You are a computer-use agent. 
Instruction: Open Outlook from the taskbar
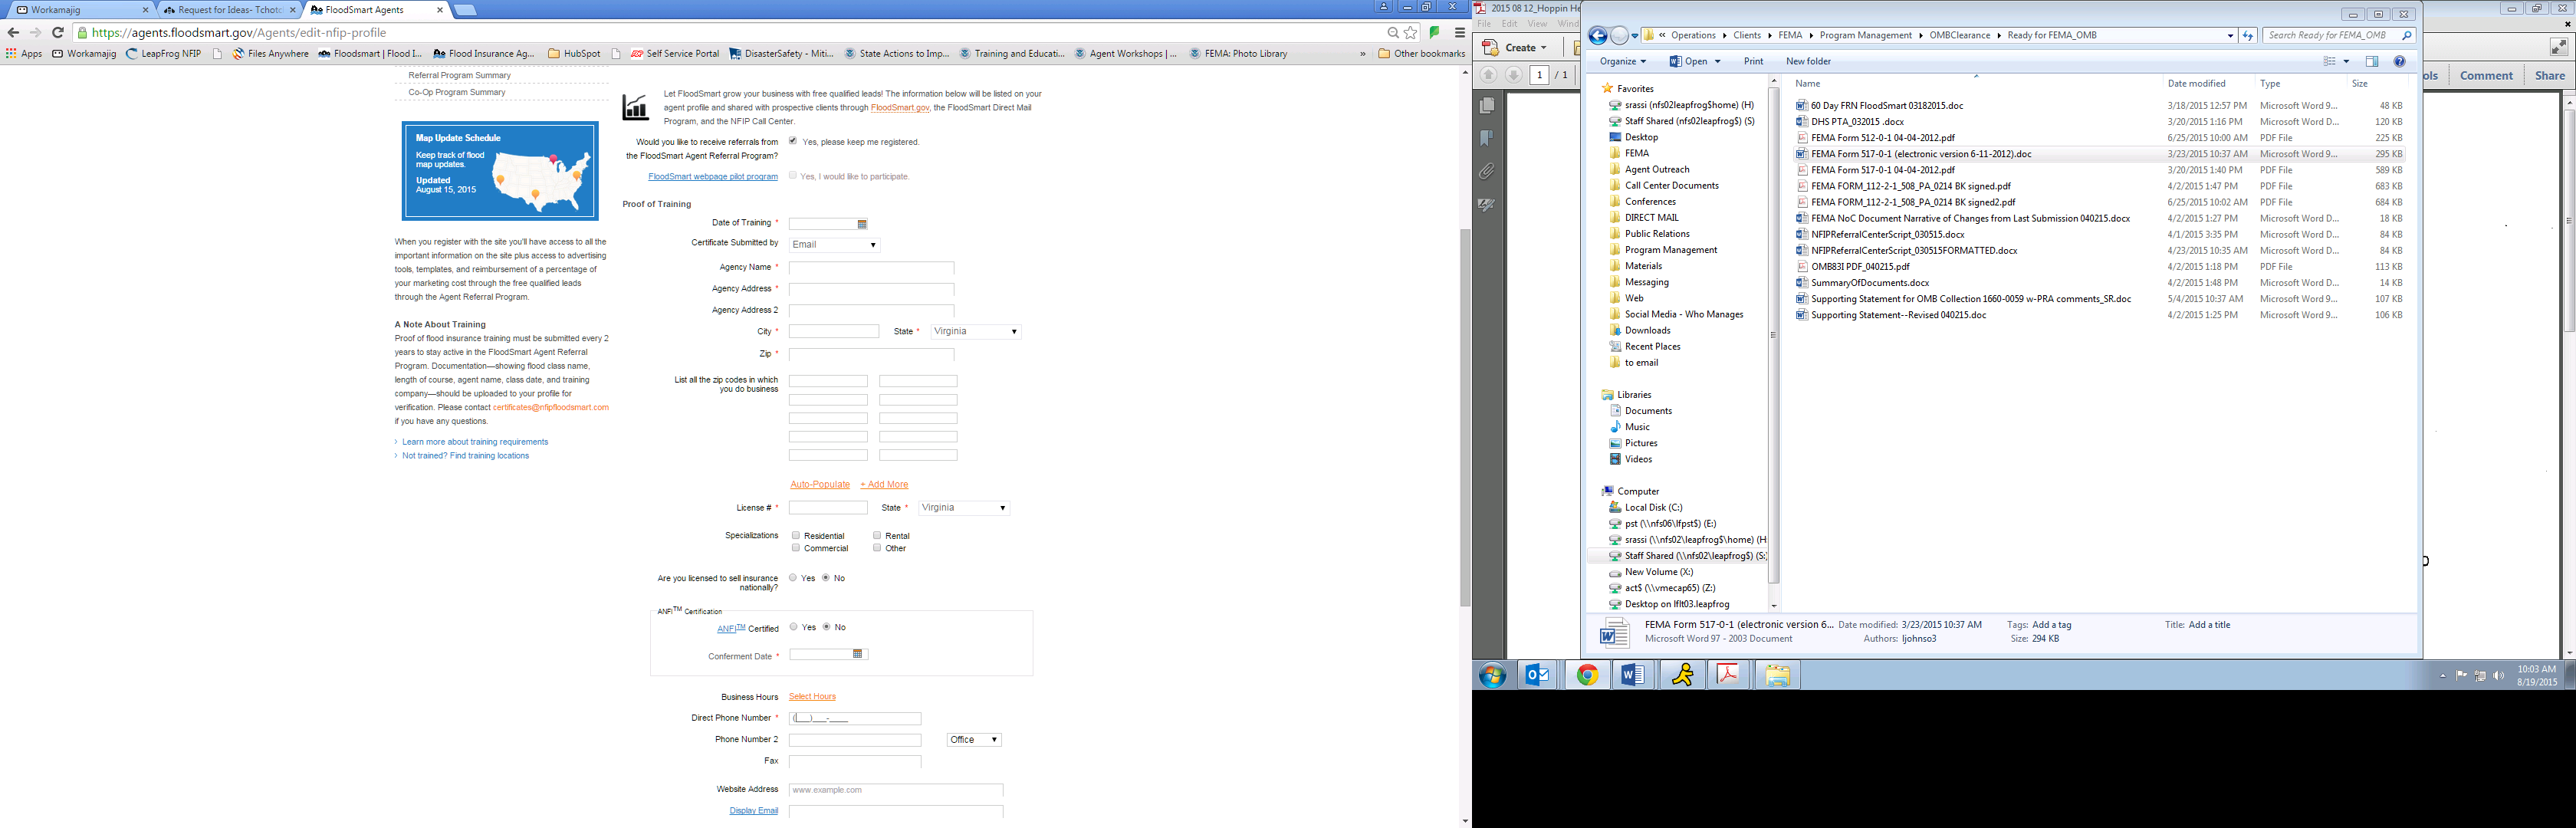(1537, 675)
